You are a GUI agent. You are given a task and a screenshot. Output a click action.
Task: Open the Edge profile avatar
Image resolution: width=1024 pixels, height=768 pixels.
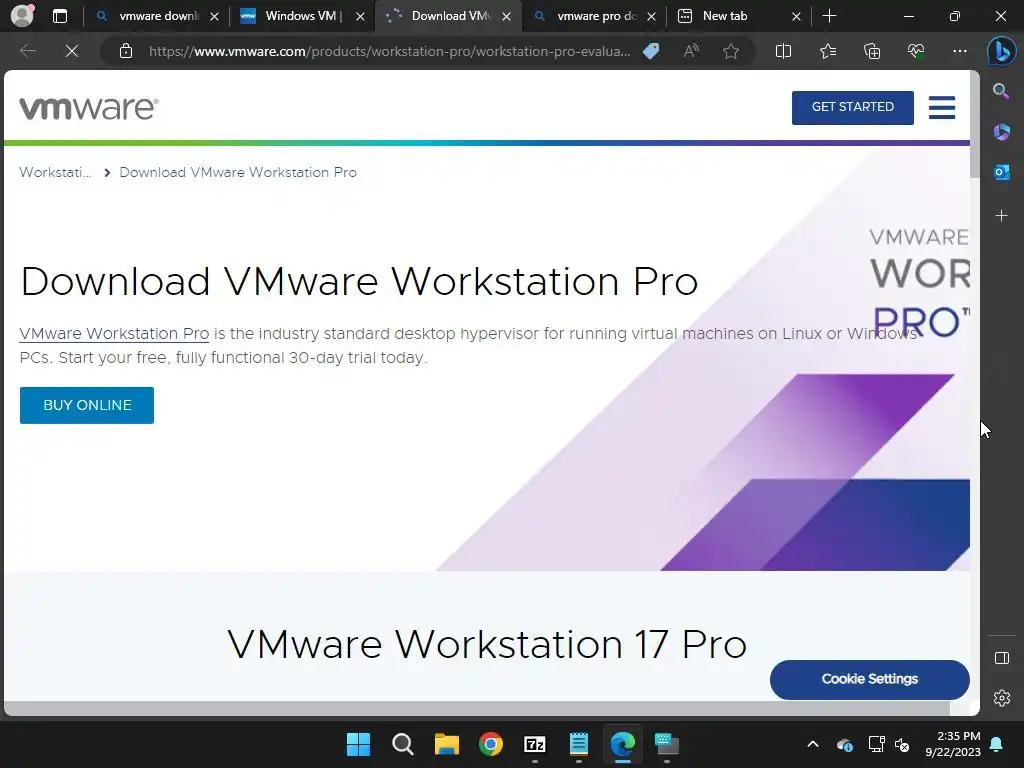pyautogui.click(x=23, y=16)
